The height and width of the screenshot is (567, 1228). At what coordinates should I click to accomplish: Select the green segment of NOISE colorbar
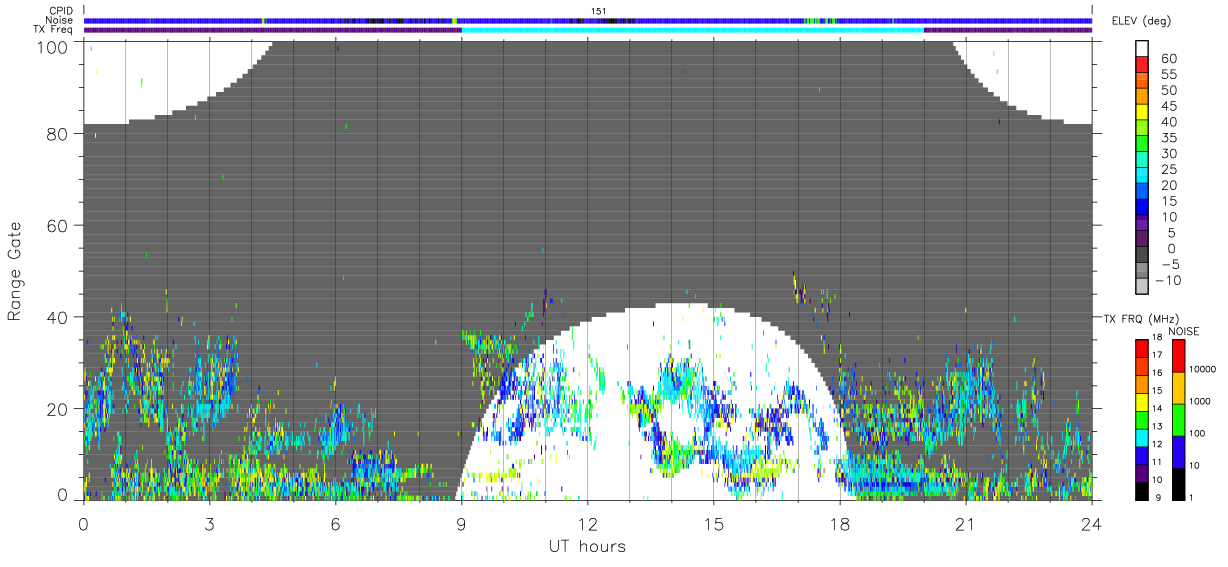click(x=1179, y=420)
